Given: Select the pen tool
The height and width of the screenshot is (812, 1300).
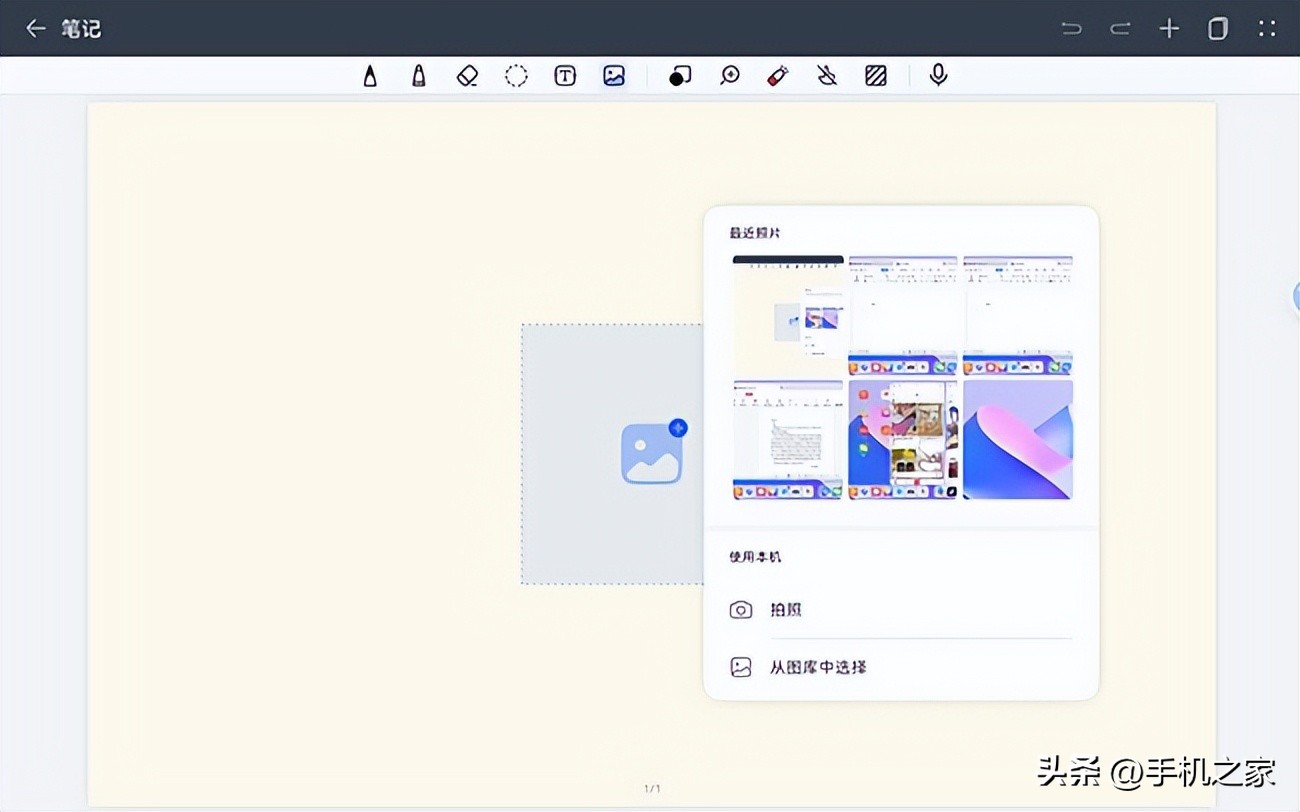Looking at the screenshot, I should (370, 75).
